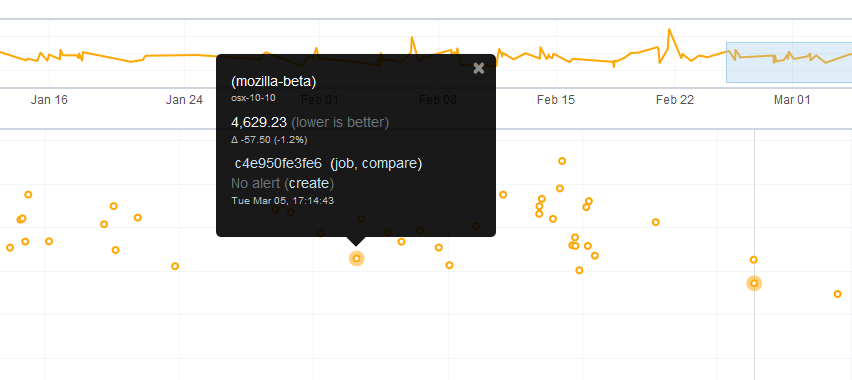The width and height of the screenshot is (852, 380).
Task: Click highlighted data point on vertical crosshair line
Action: coord(754,283)
